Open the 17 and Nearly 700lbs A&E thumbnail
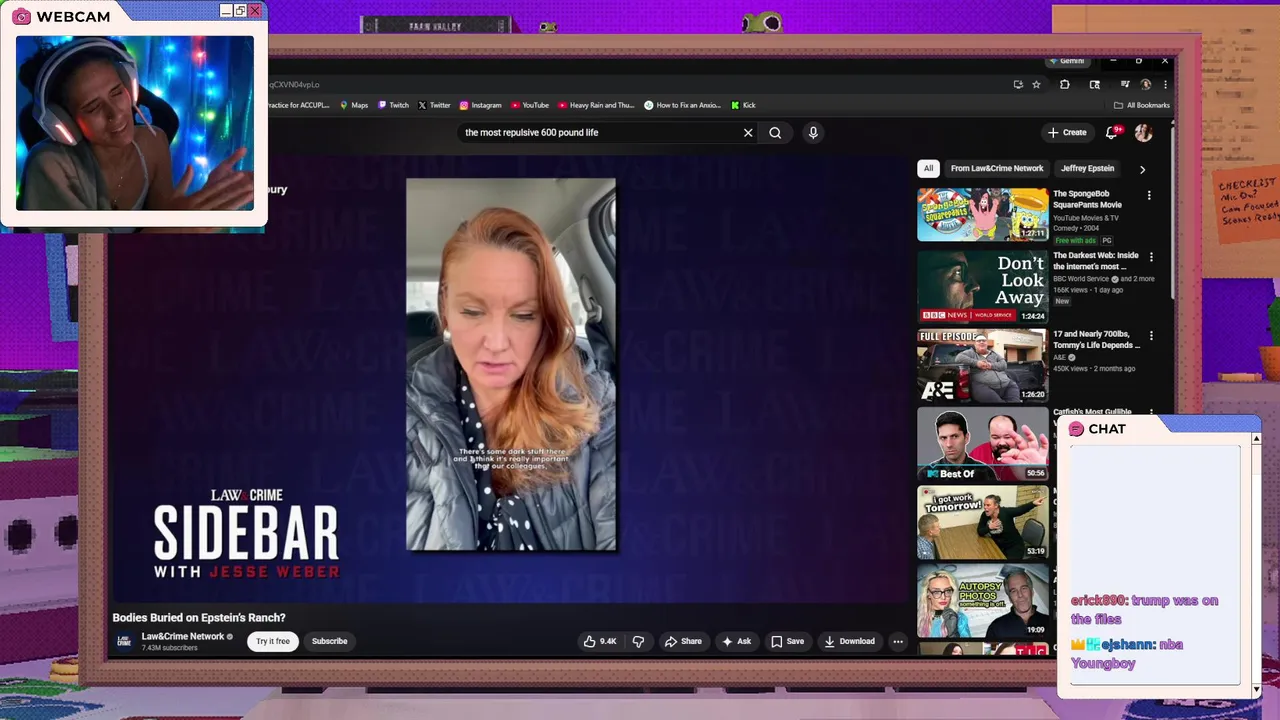 pyautogui.click(x=982, y=365)
